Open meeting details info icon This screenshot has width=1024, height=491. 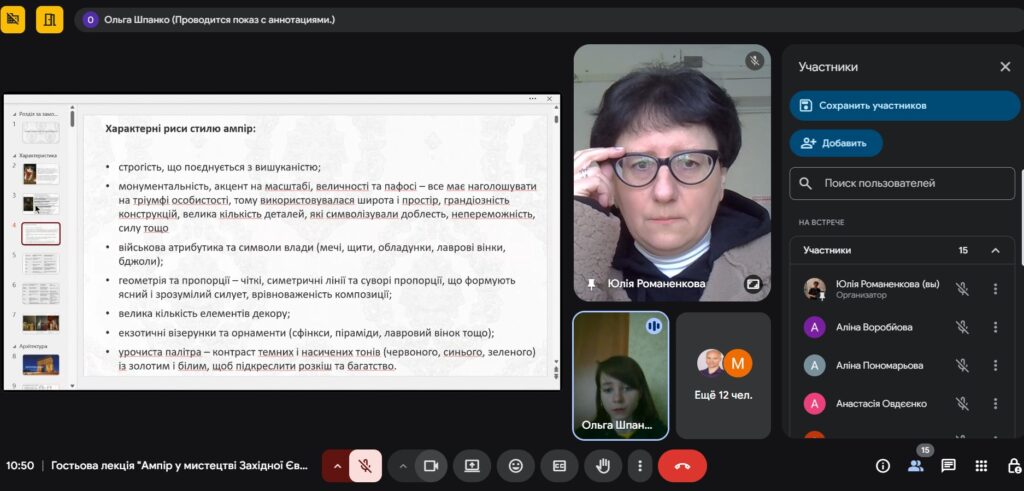click(883, 466)
